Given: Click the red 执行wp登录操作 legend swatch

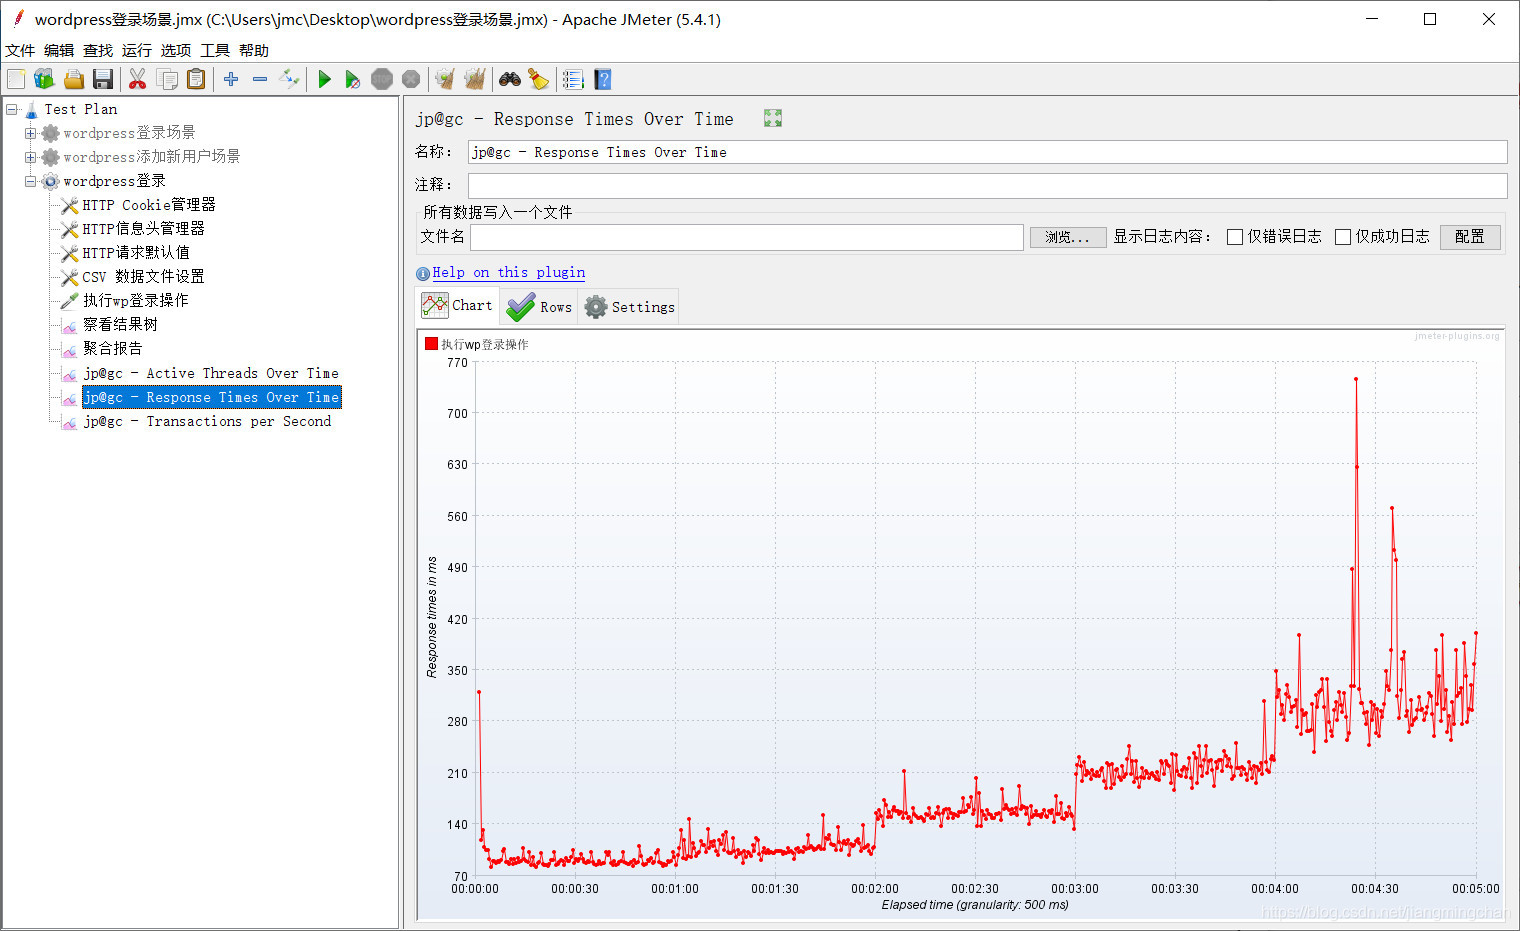Looking at the screenshot, I should pyautogui.click(x=431, y=344).
